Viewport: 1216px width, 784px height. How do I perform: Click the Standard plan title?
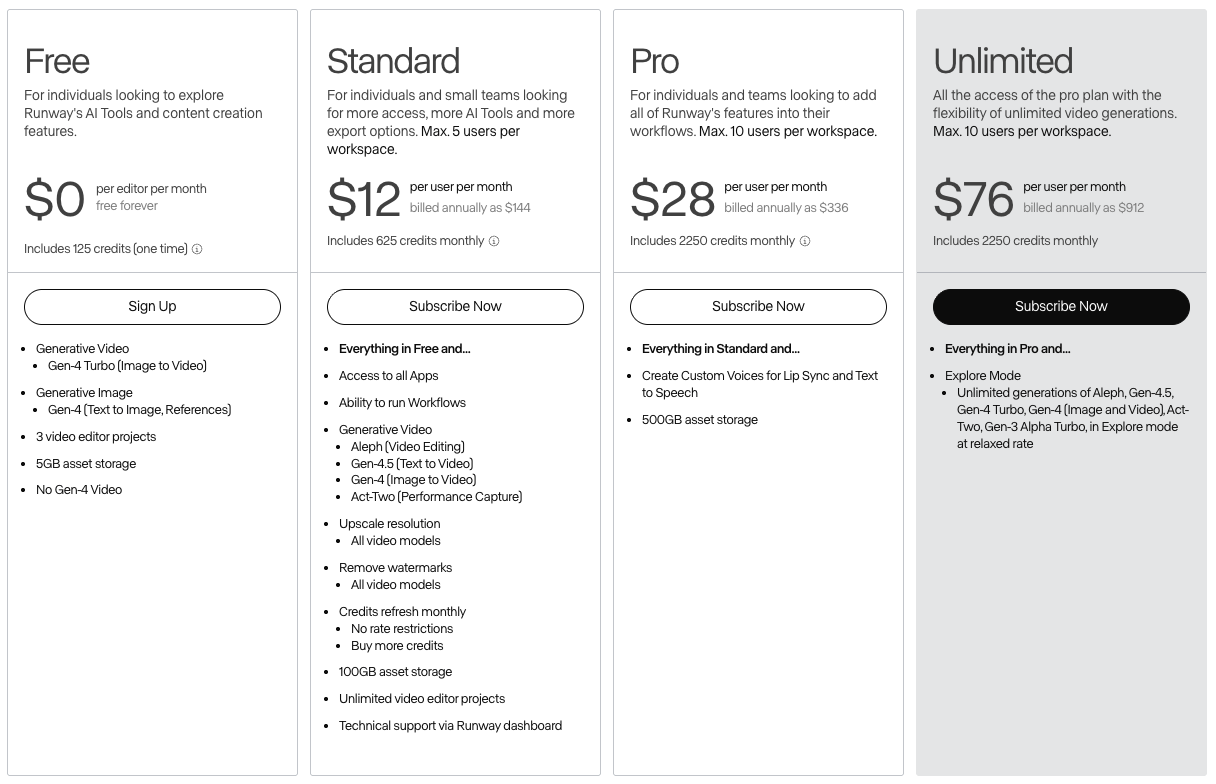(x=393, y=61)
